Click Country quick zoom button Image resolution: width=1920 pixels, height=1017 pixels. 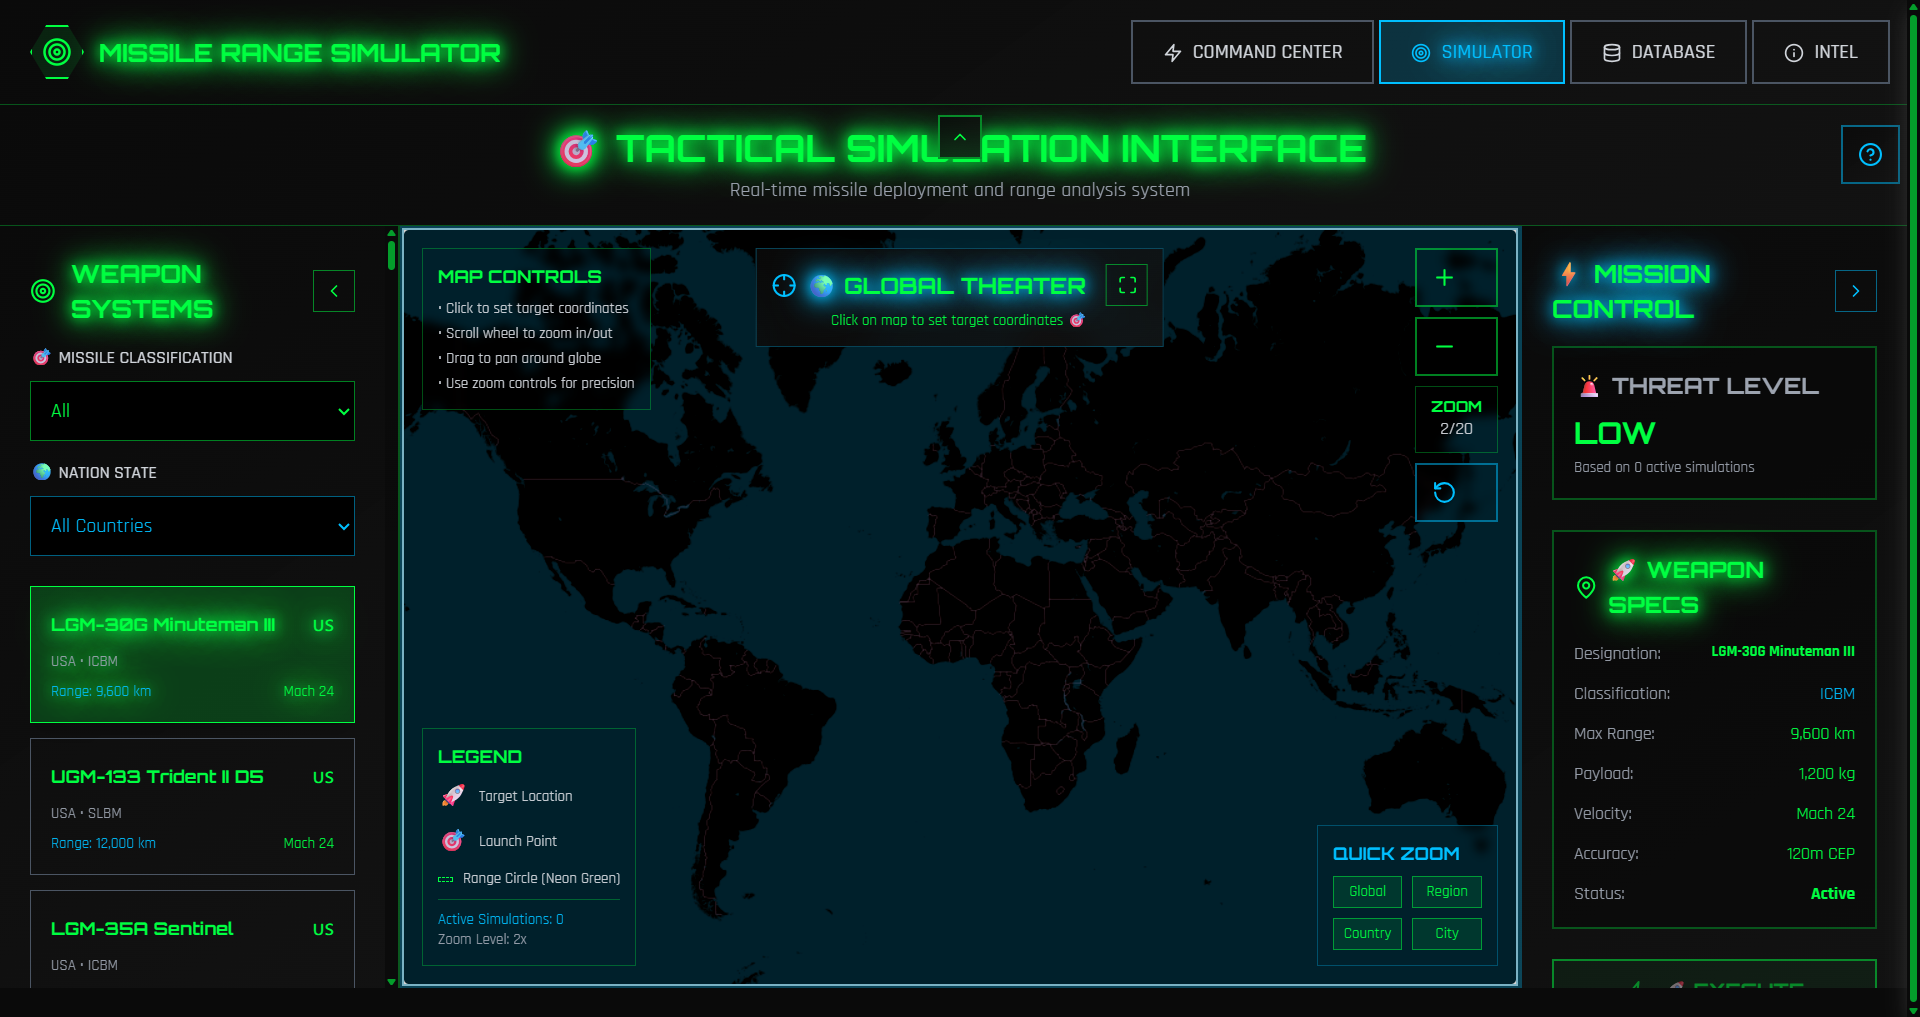pyautogui.click(x=1367, y=933)
